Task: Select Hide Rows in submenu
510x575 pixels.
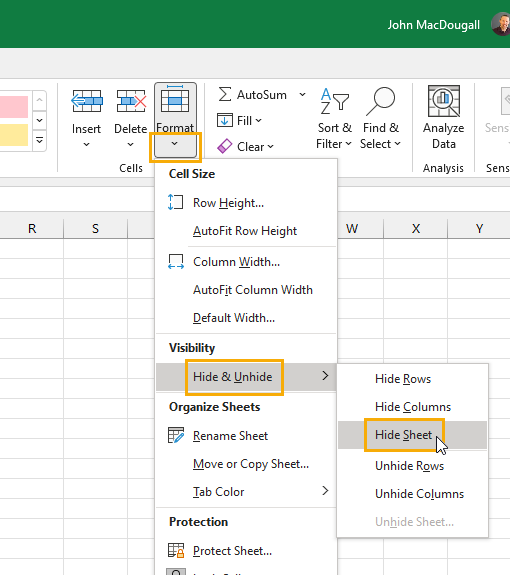Action: [x=412, y=379]
